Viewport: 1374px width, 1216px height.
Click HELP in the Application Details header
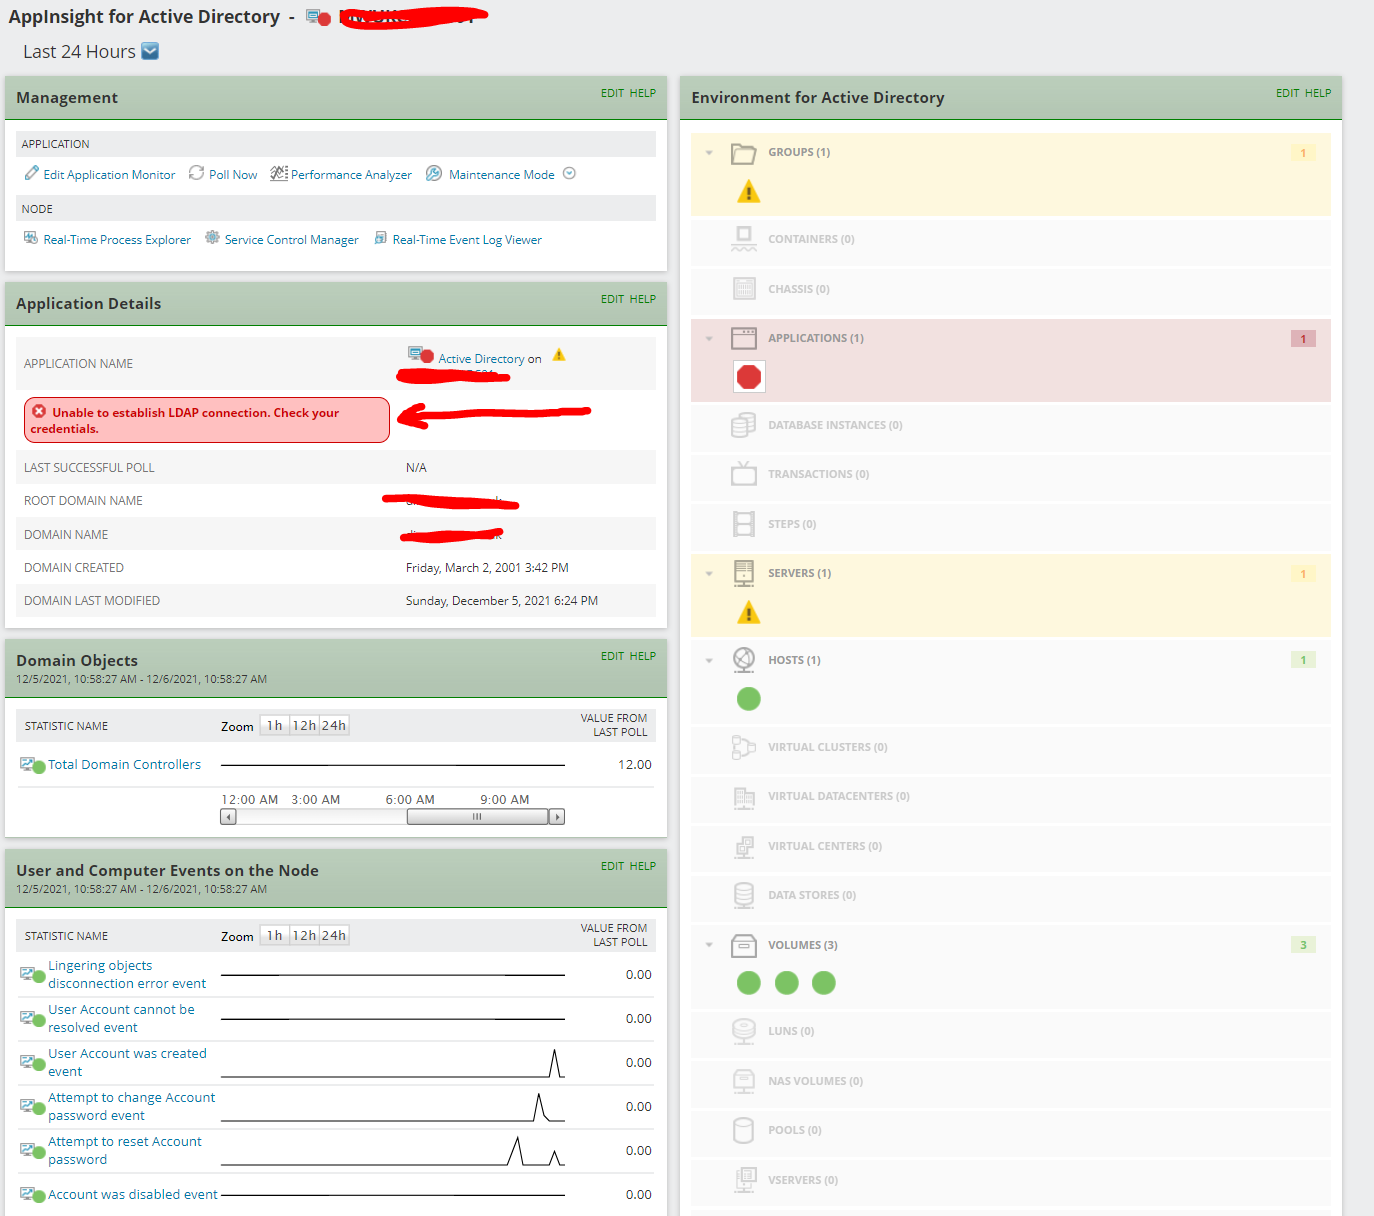(x=643, y=299)
